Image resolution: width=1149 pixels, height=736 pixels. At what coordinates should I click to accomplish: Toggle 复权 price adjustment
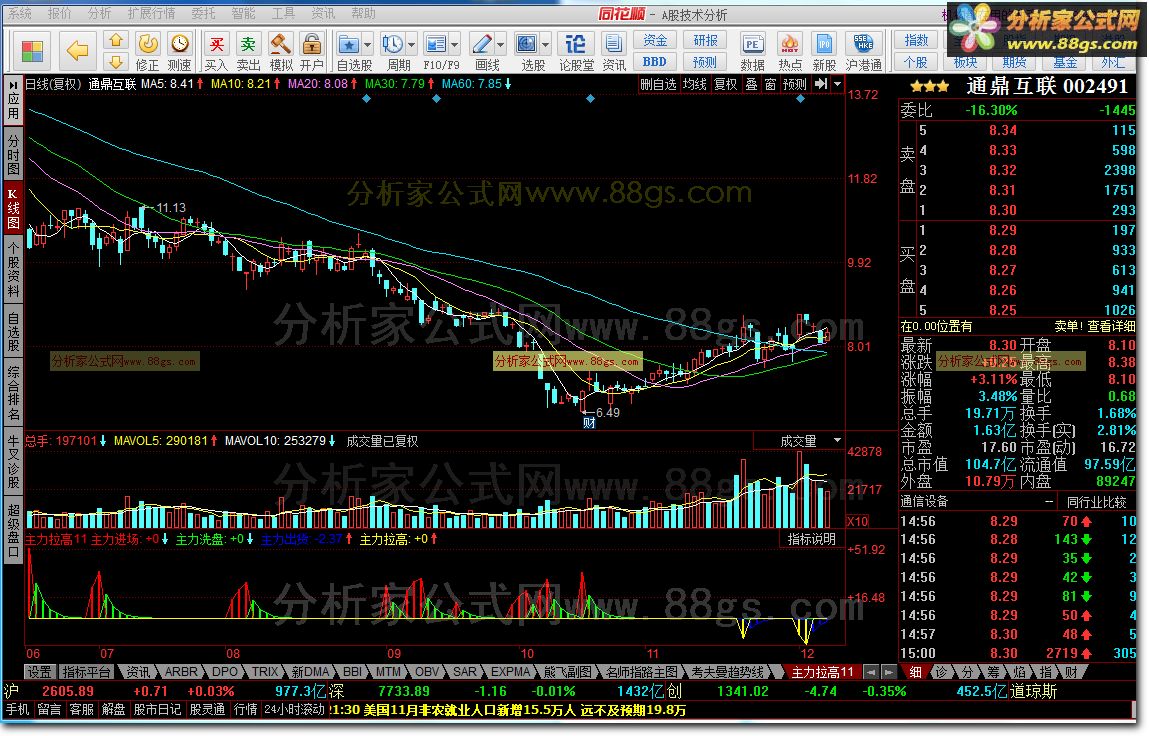point(725,84)
